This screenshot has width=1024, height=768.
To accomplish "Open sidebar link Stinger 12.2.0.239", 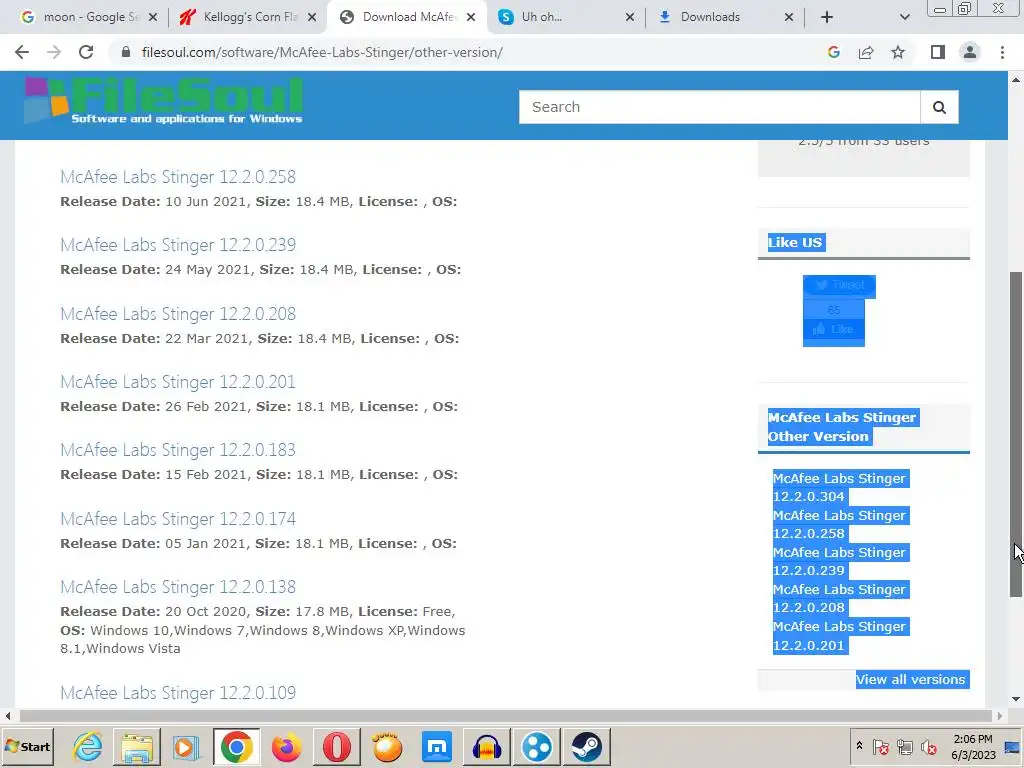I will 840,562.
